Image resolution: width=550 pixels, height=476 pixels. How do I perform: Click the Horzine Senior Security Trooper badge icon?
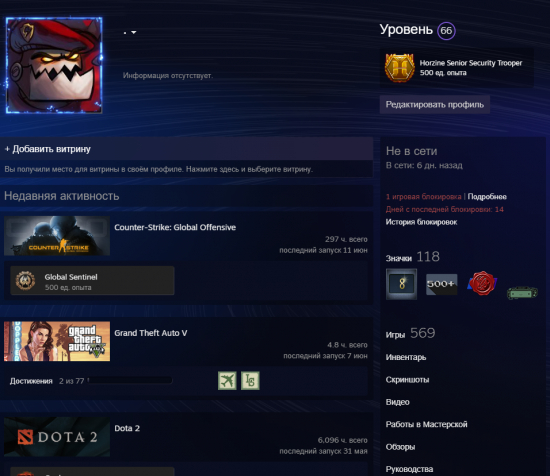tap(399, 68)
